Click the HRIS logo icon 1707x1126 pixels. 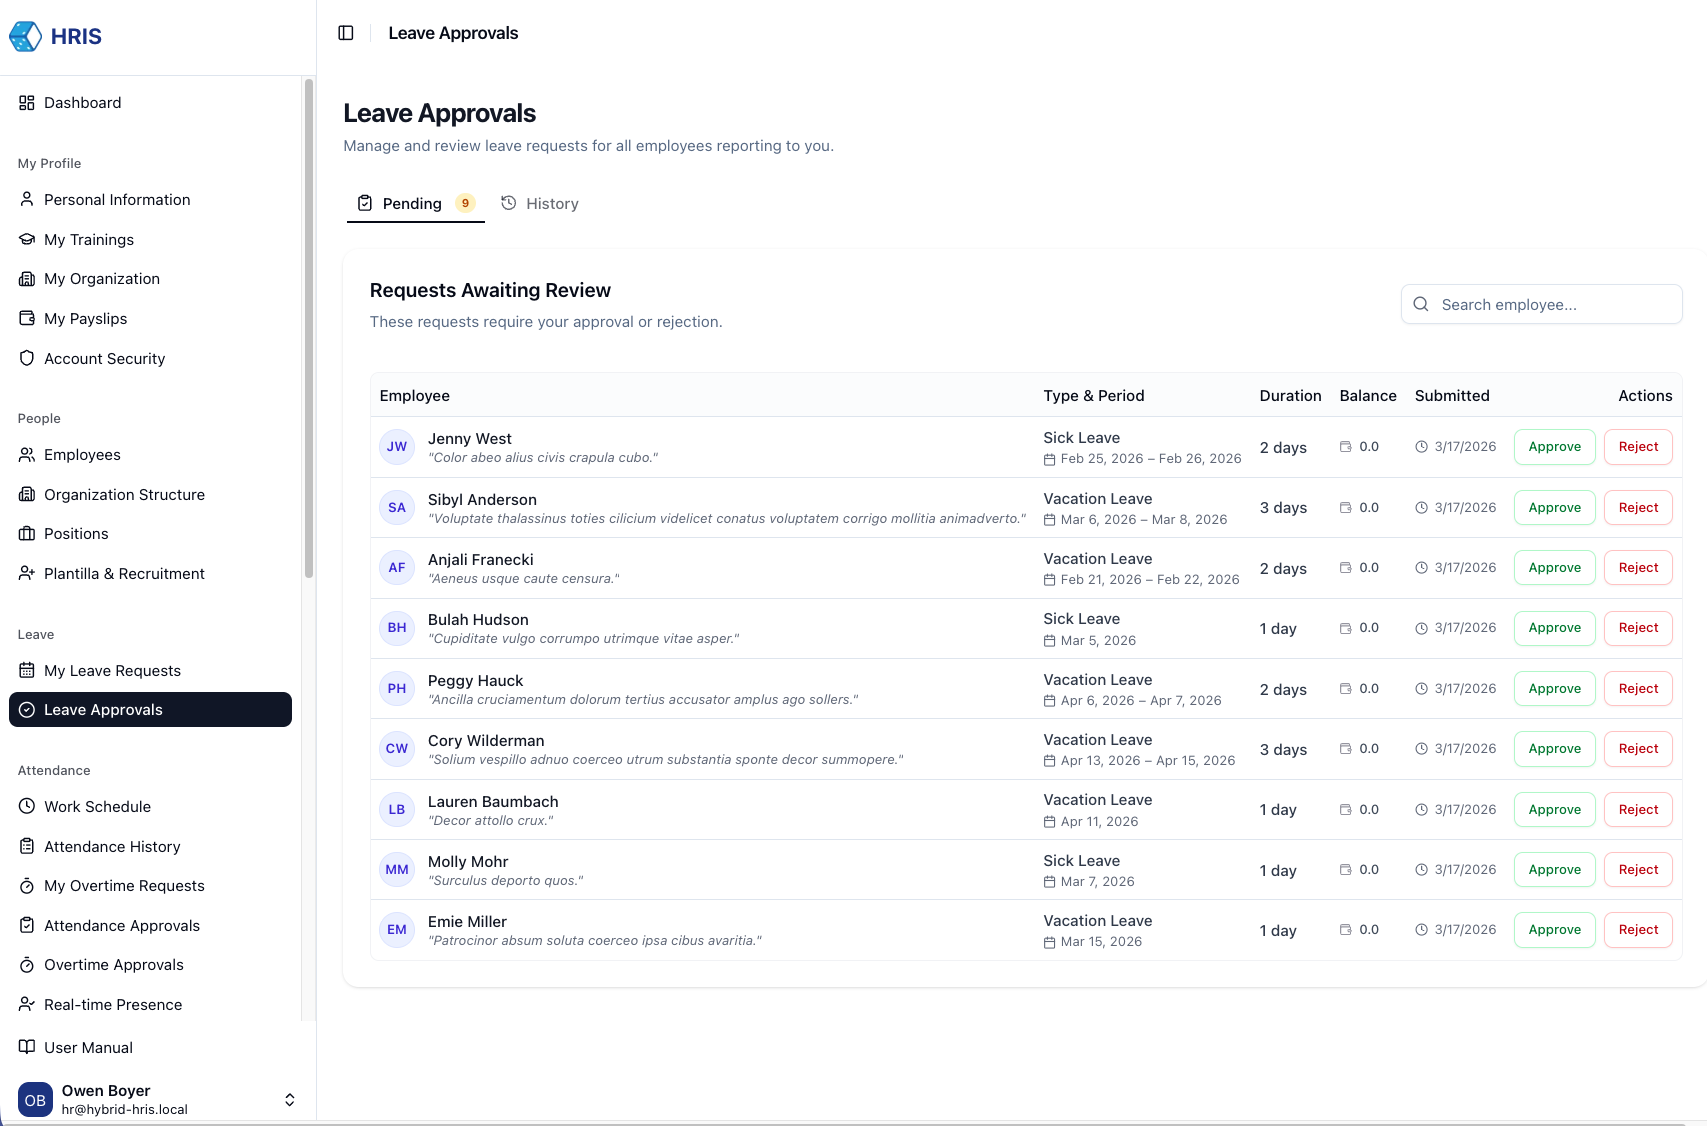[x=25, y=36]
